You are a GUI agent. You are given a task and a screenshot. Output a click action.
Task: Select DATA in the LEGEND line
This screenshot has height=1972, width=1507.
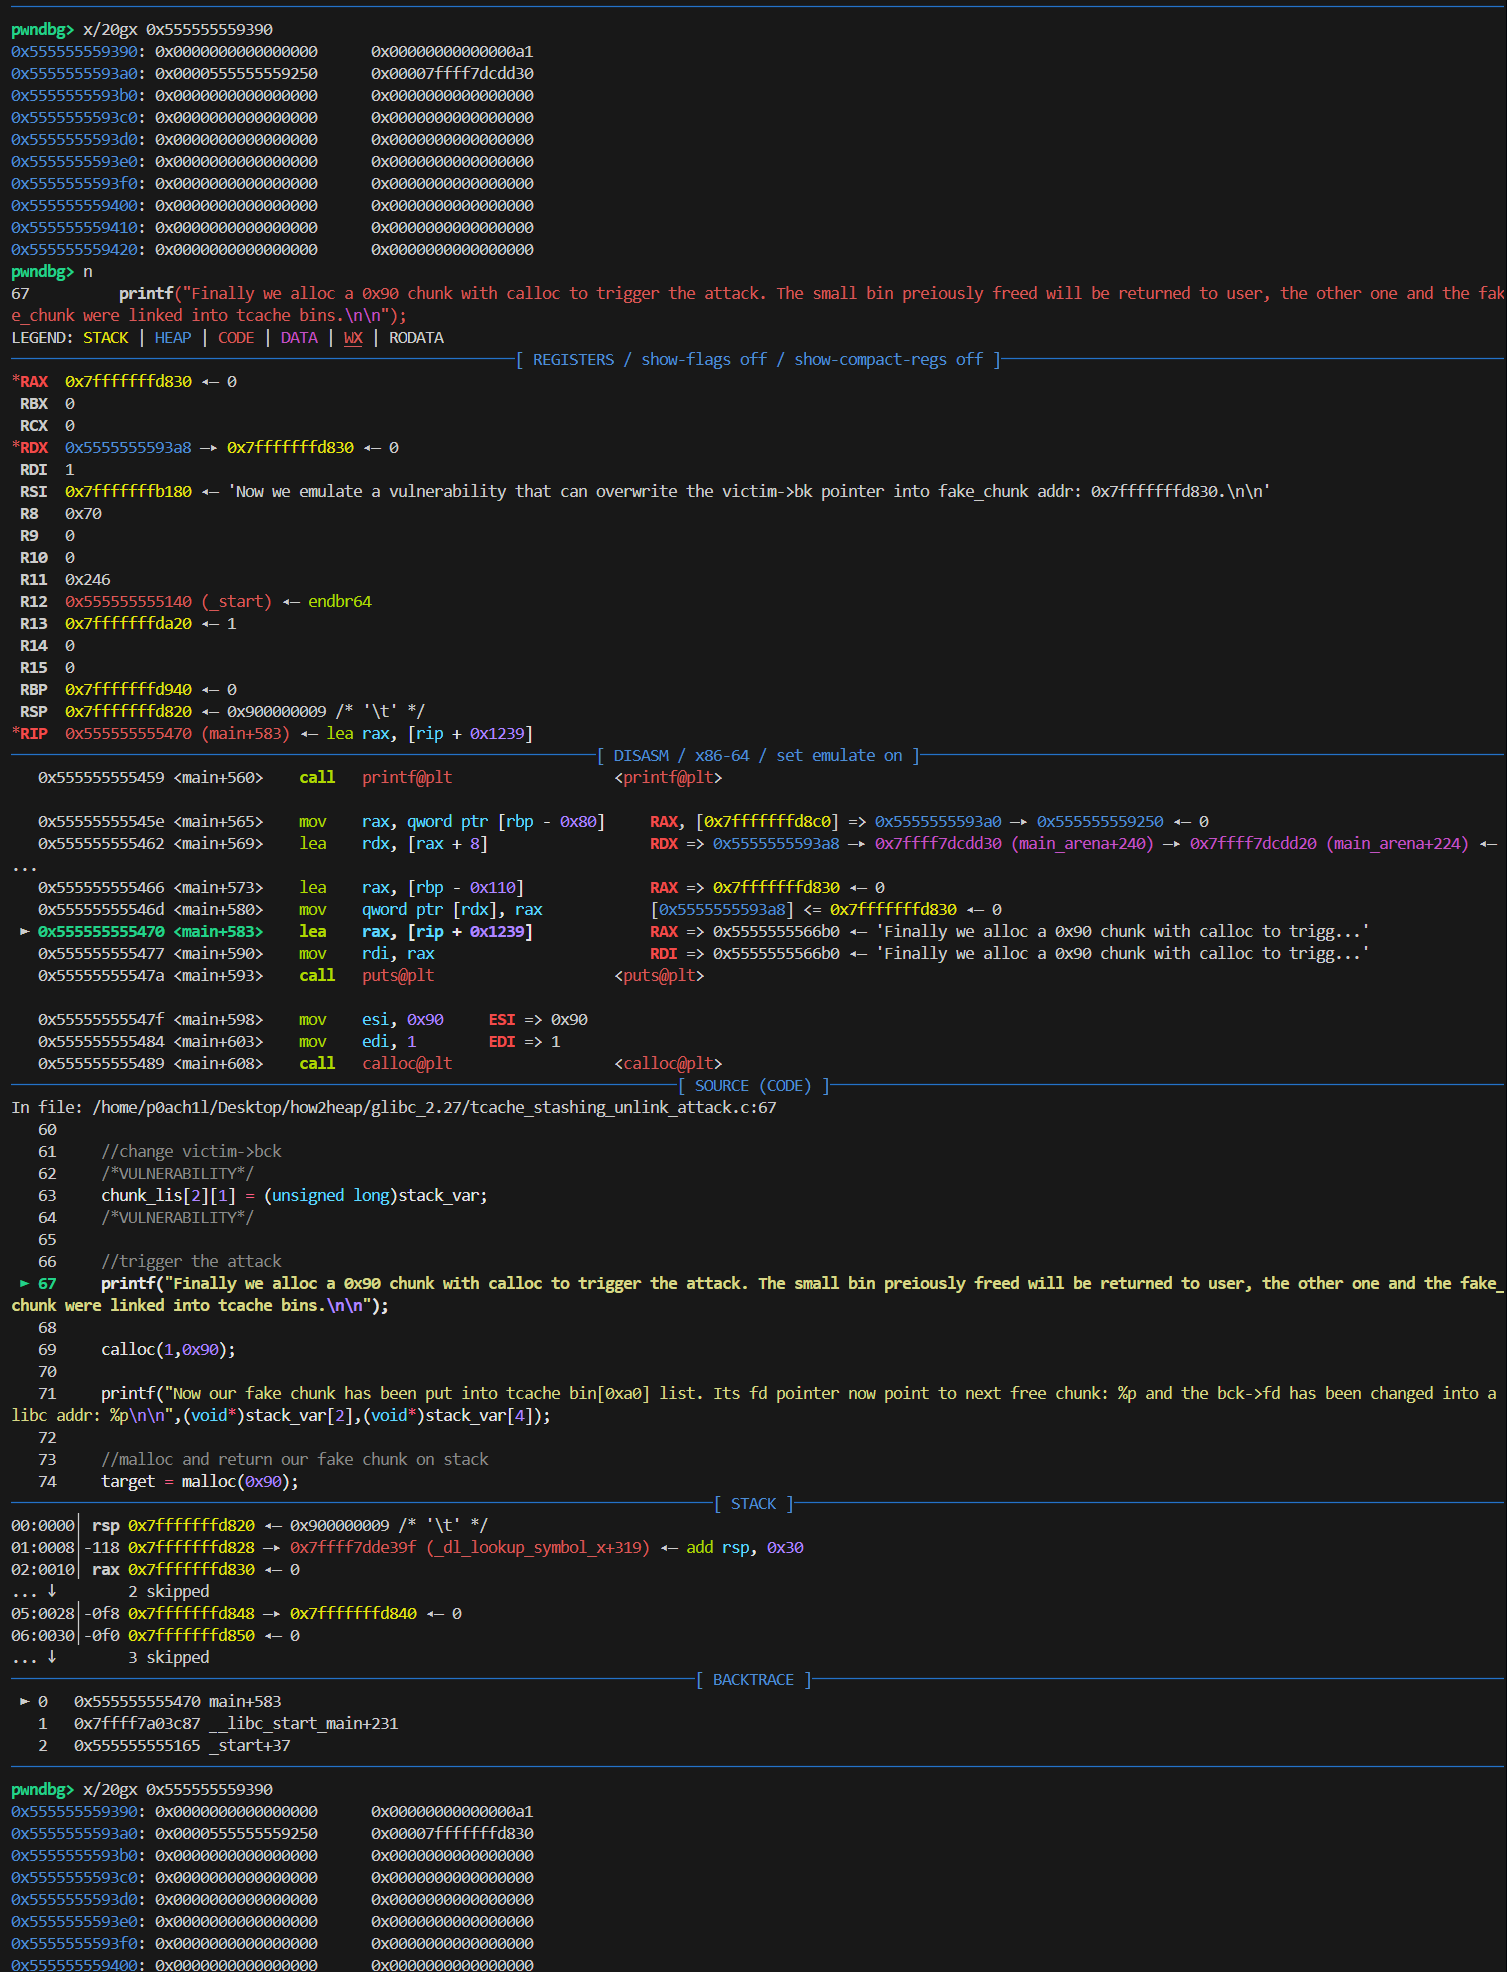click(299, 337)
